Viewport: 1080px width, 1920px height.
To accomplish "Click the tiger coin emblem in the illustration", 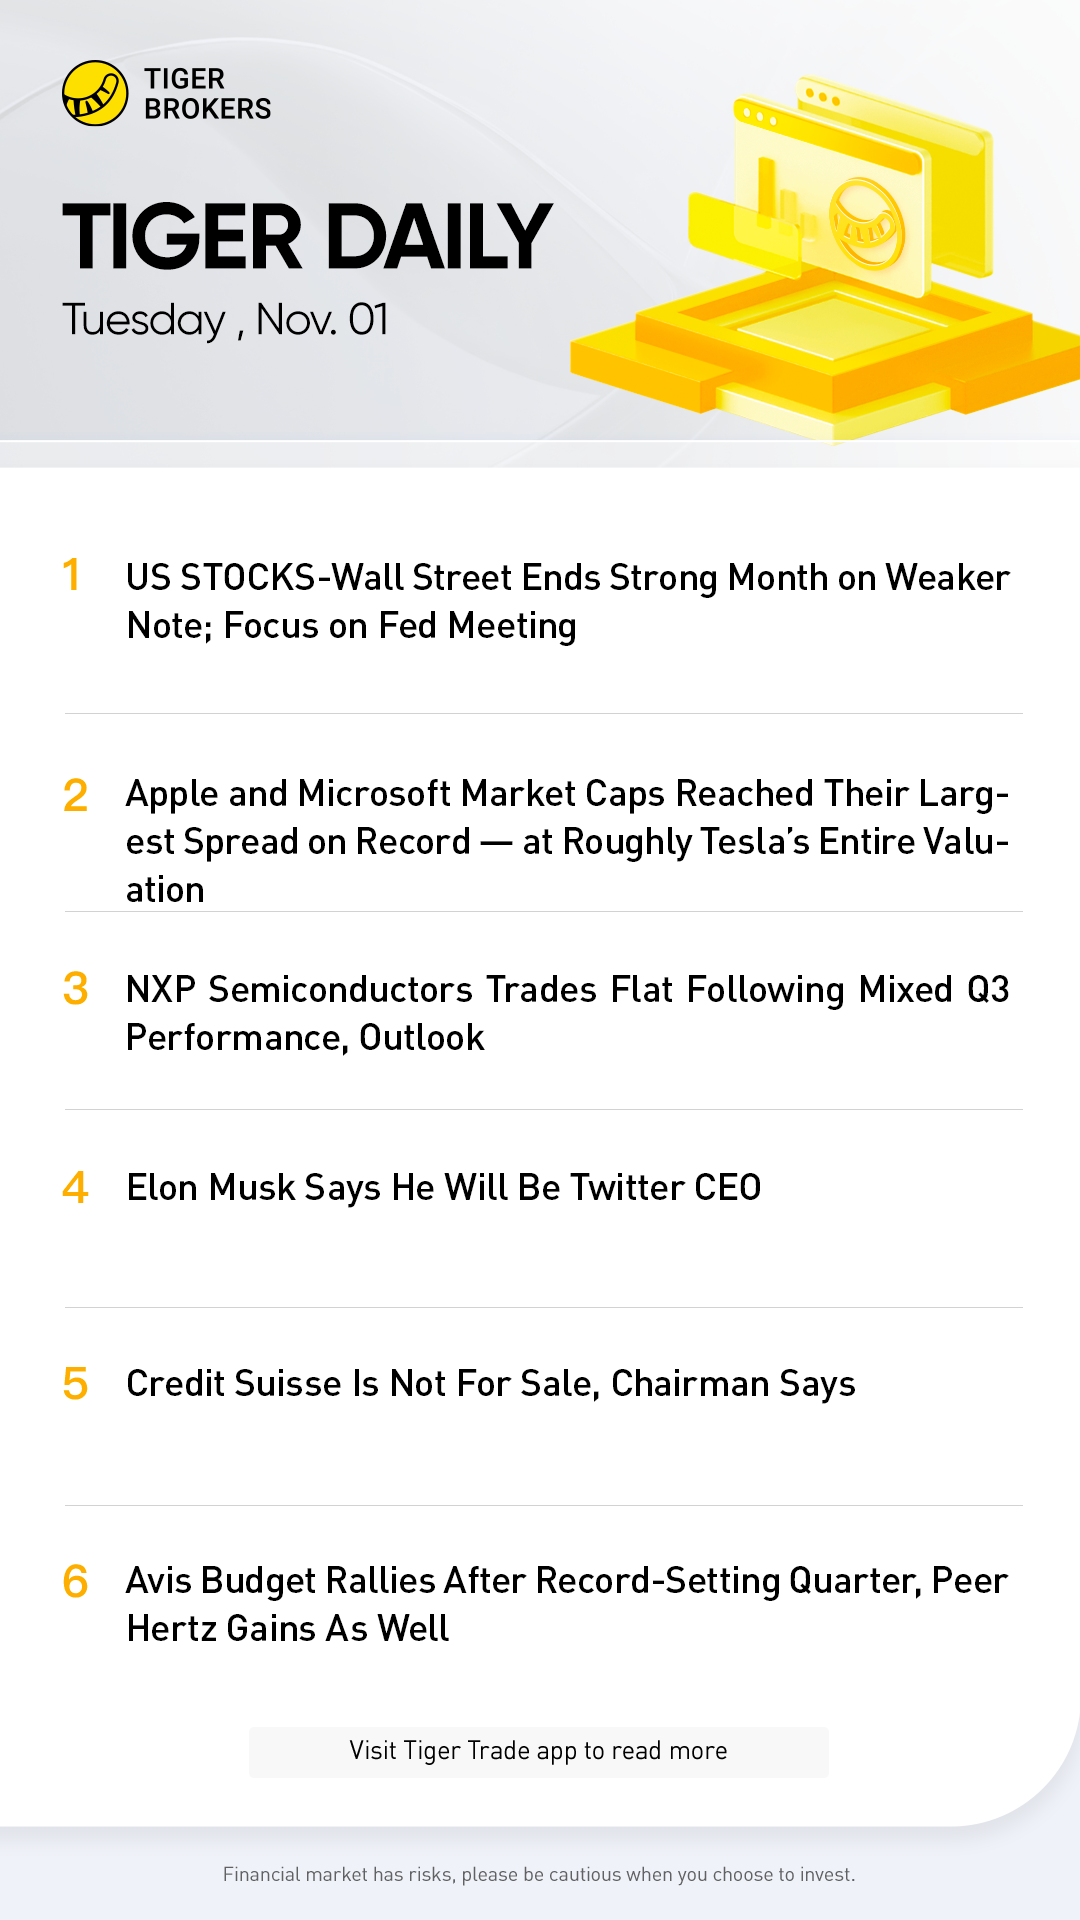I will tap(866, 224).
